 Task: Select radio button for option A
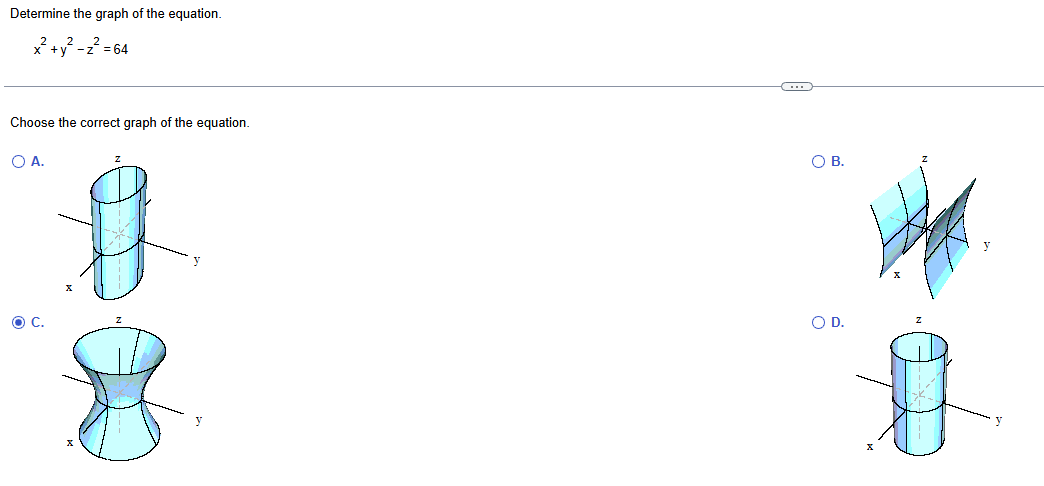19,161
